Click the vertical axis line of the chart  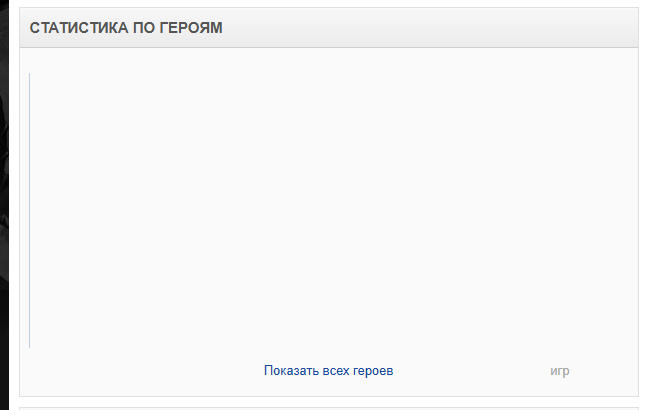(30, 210)
